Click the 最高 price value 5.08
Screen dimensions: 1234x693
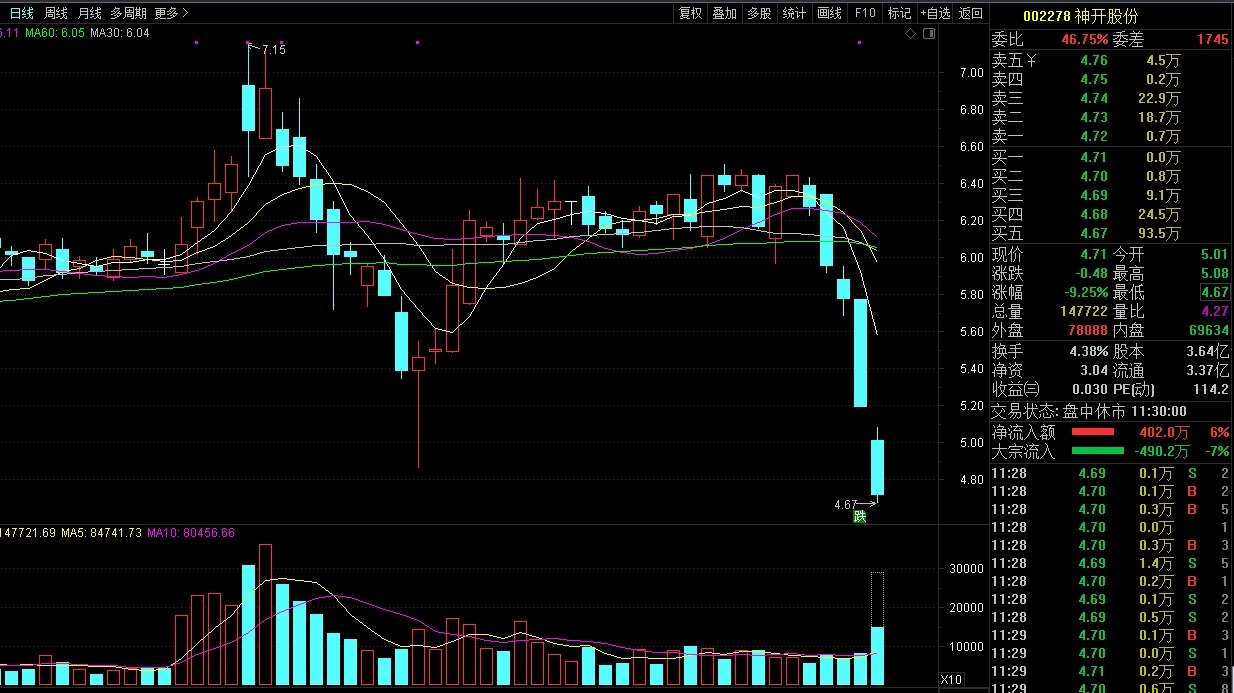pos(1215,273)
